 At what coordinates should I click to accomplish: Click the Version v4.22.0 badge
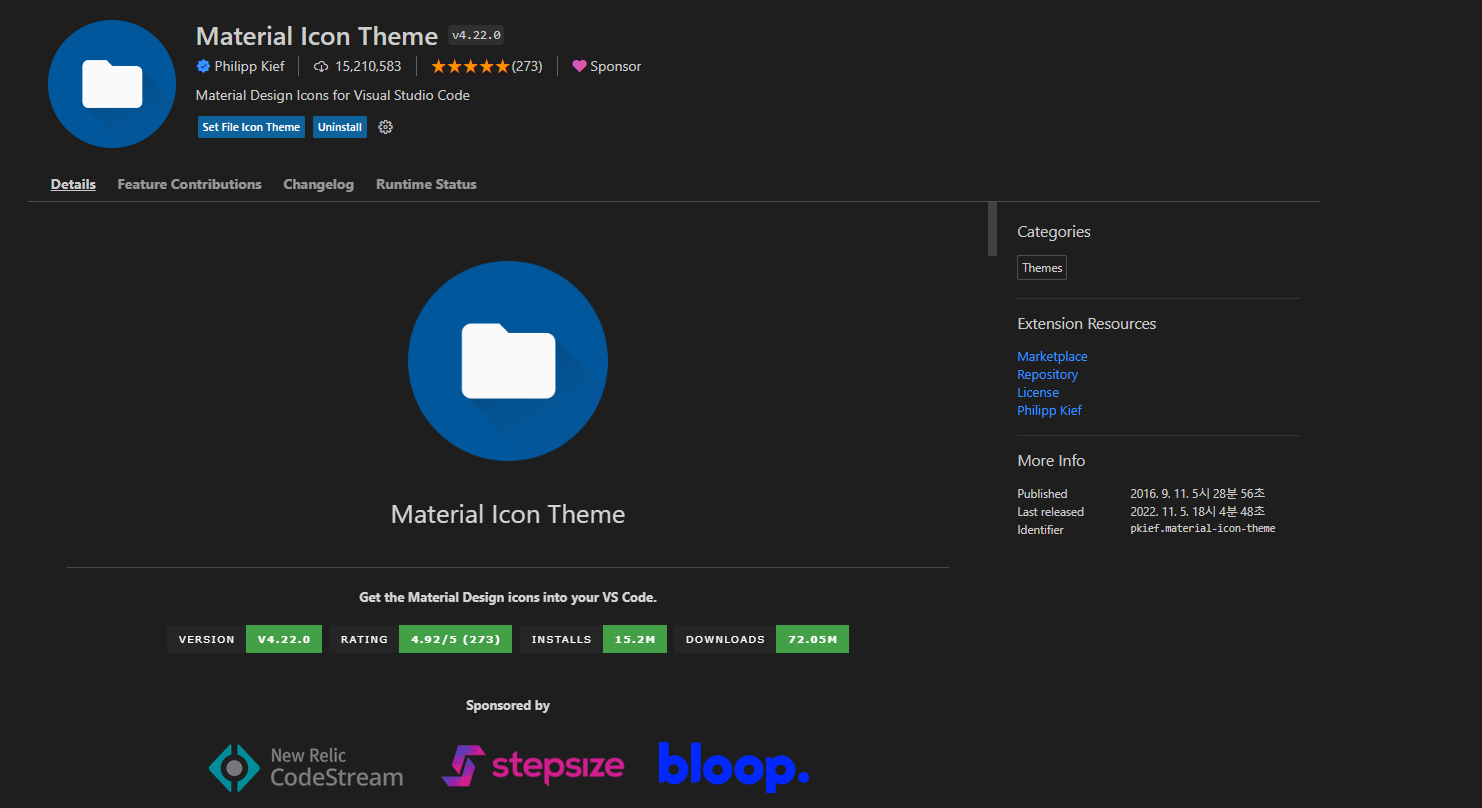(x=244, y=639)
